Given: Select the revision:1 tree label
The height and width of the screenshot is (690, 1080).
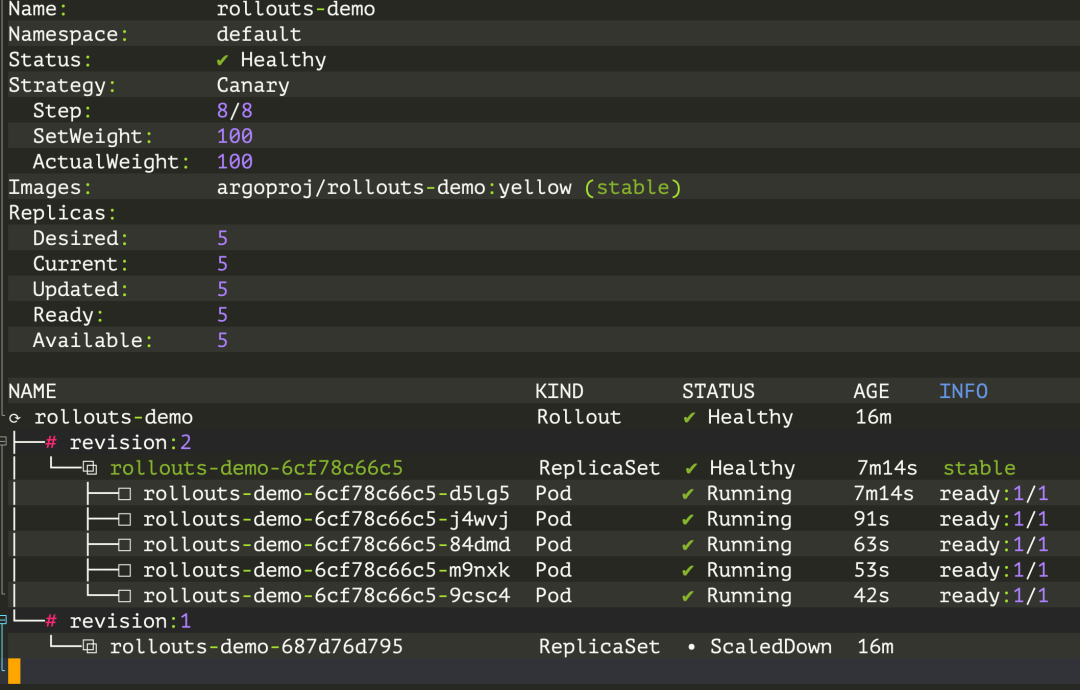Looking at the screenshot, I should 130,621.
